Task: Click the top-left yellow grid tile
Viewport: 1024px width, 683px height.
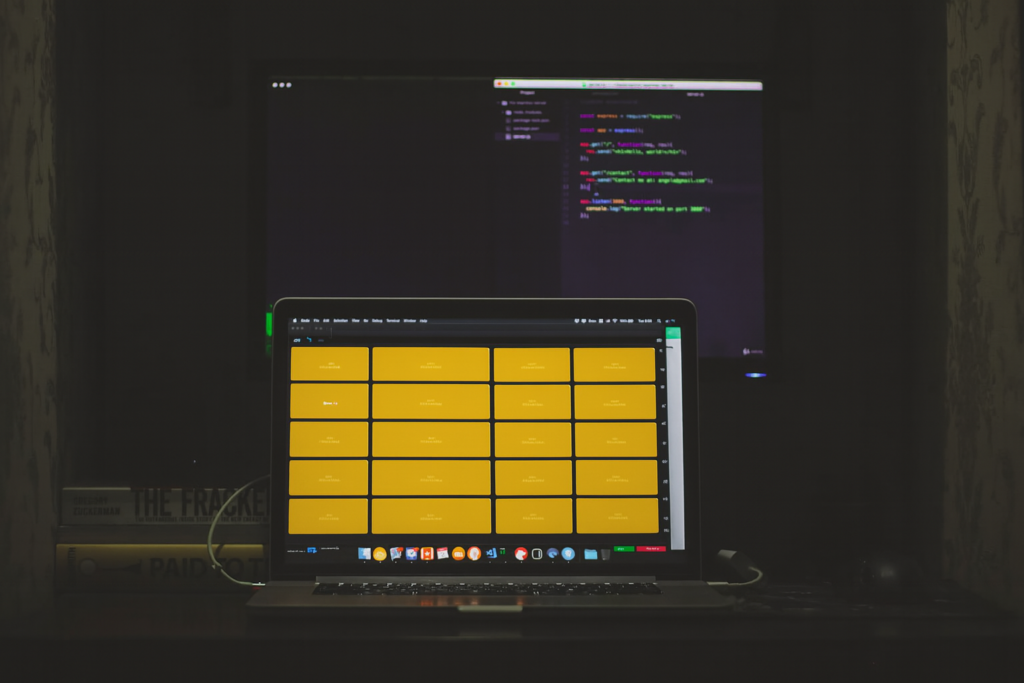Action: tap(330, 364)
